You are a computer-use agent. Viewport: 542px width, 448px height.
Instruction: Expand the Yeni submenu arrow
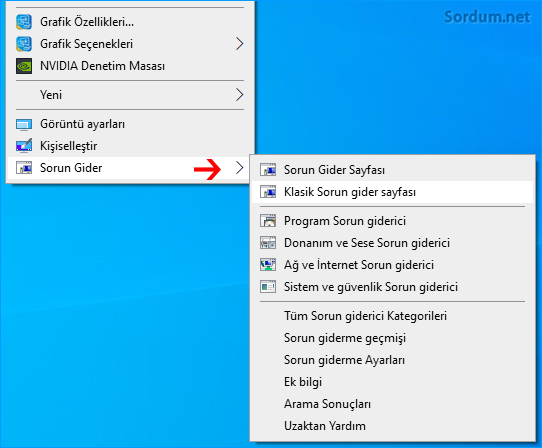click(x=240, y=95)
